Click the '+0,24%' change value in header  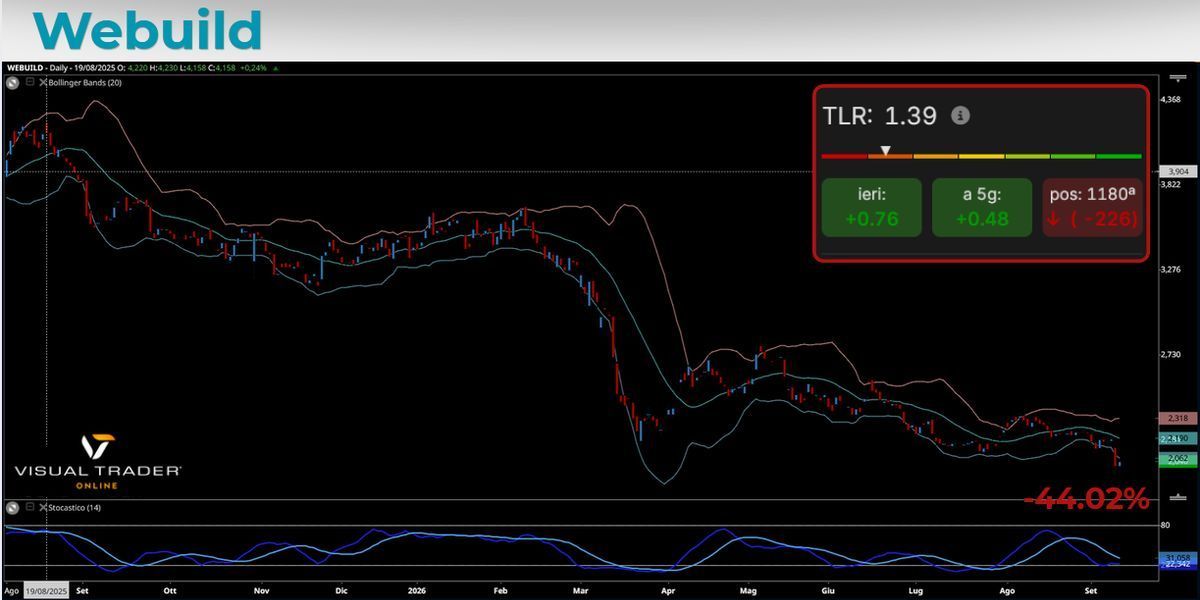tap(252, 68)
